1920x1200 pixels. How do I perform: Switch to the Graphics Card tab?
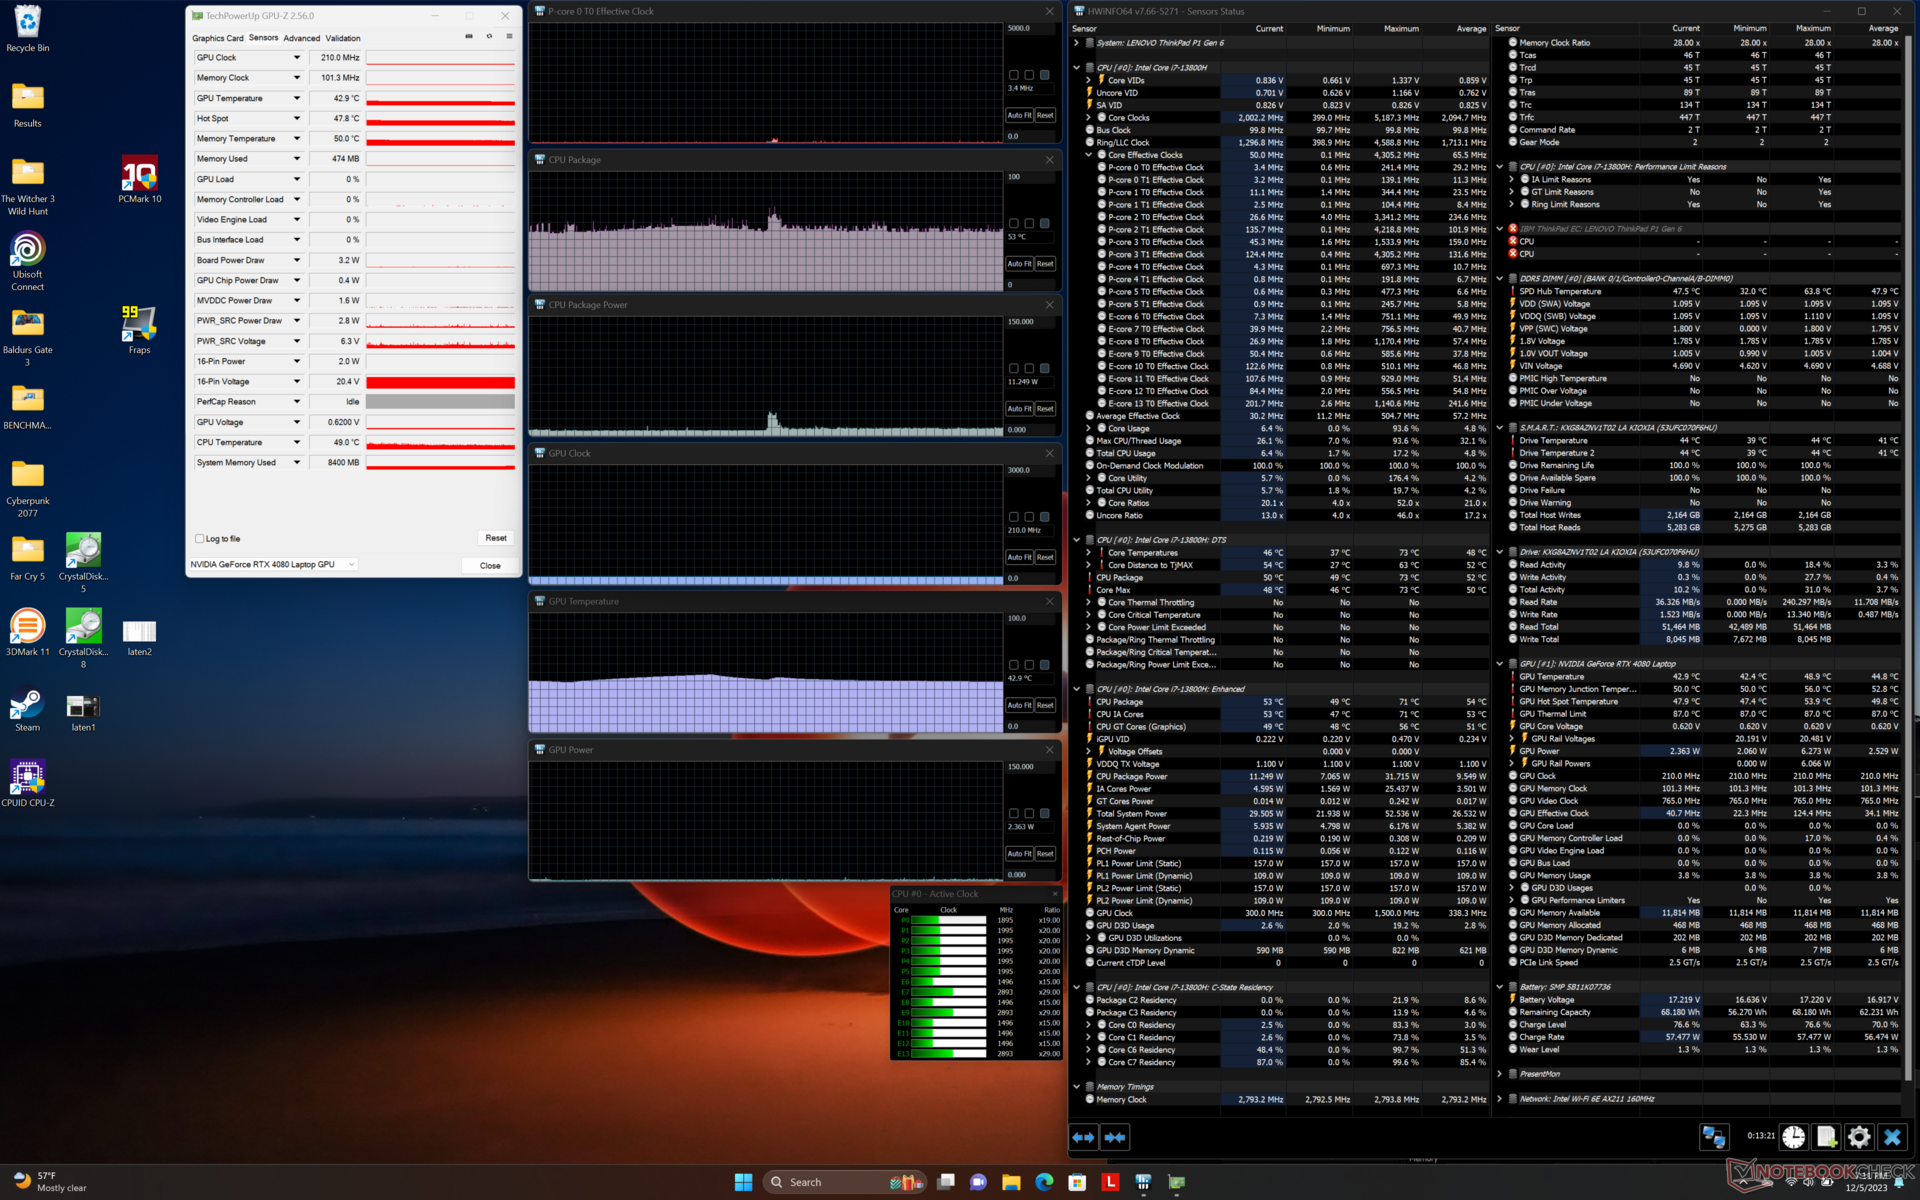pyautogui.click(x=217, y=38)
